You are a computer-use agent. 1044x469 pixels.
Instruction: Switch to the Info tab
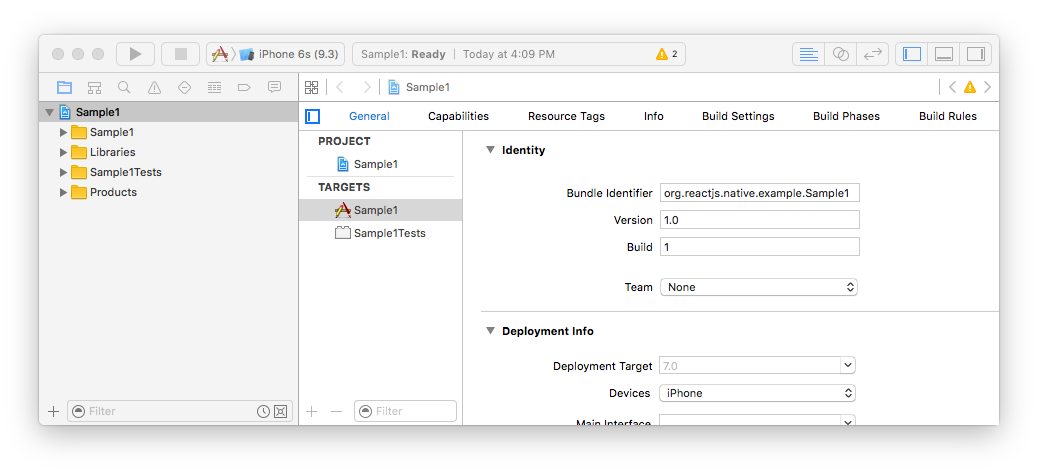pyautogui.click(x=654, y=116)
